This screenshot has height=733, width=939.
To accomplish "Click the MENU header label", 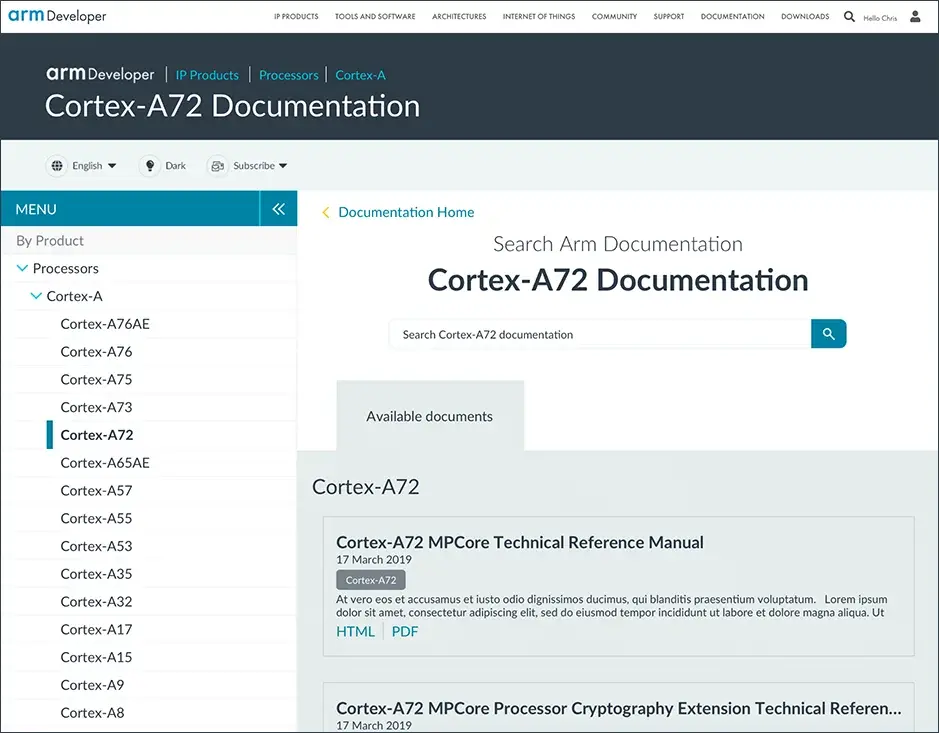I will click(x=36, y=209).
